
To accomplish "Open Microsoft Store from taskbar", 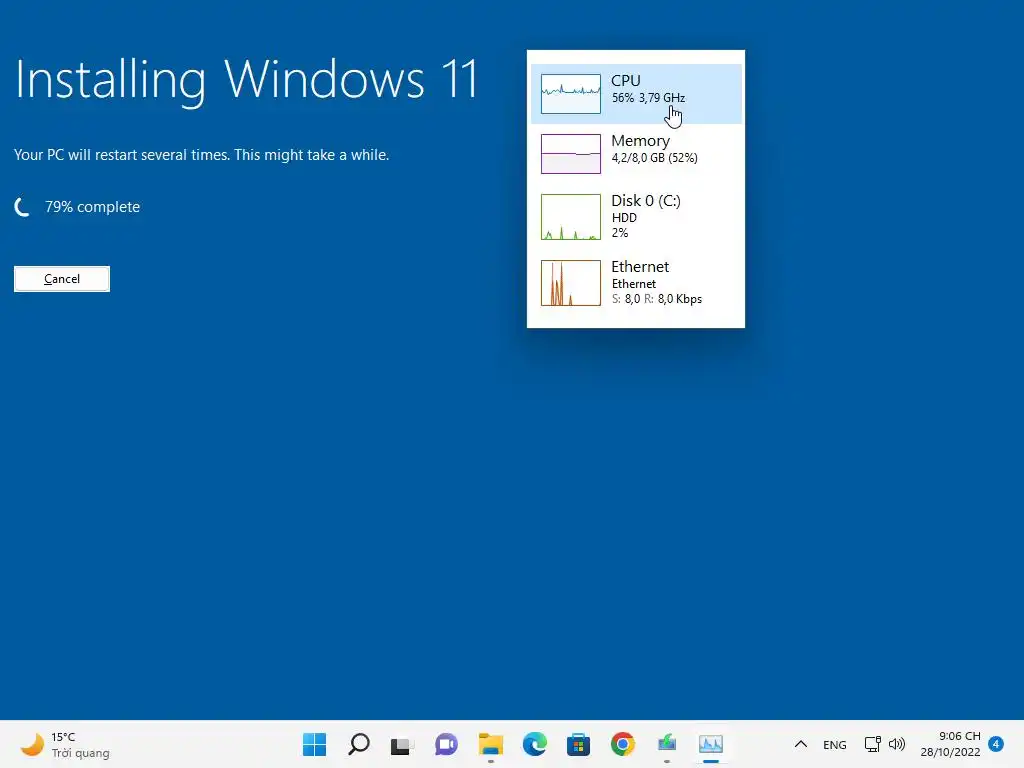I will [x=579, y=744].
